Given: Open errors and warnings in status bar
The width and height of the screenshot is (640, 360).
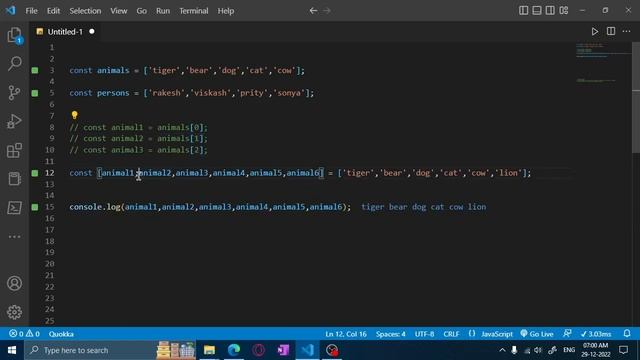Looking at the screenshot, I should (x=24, y=334).
